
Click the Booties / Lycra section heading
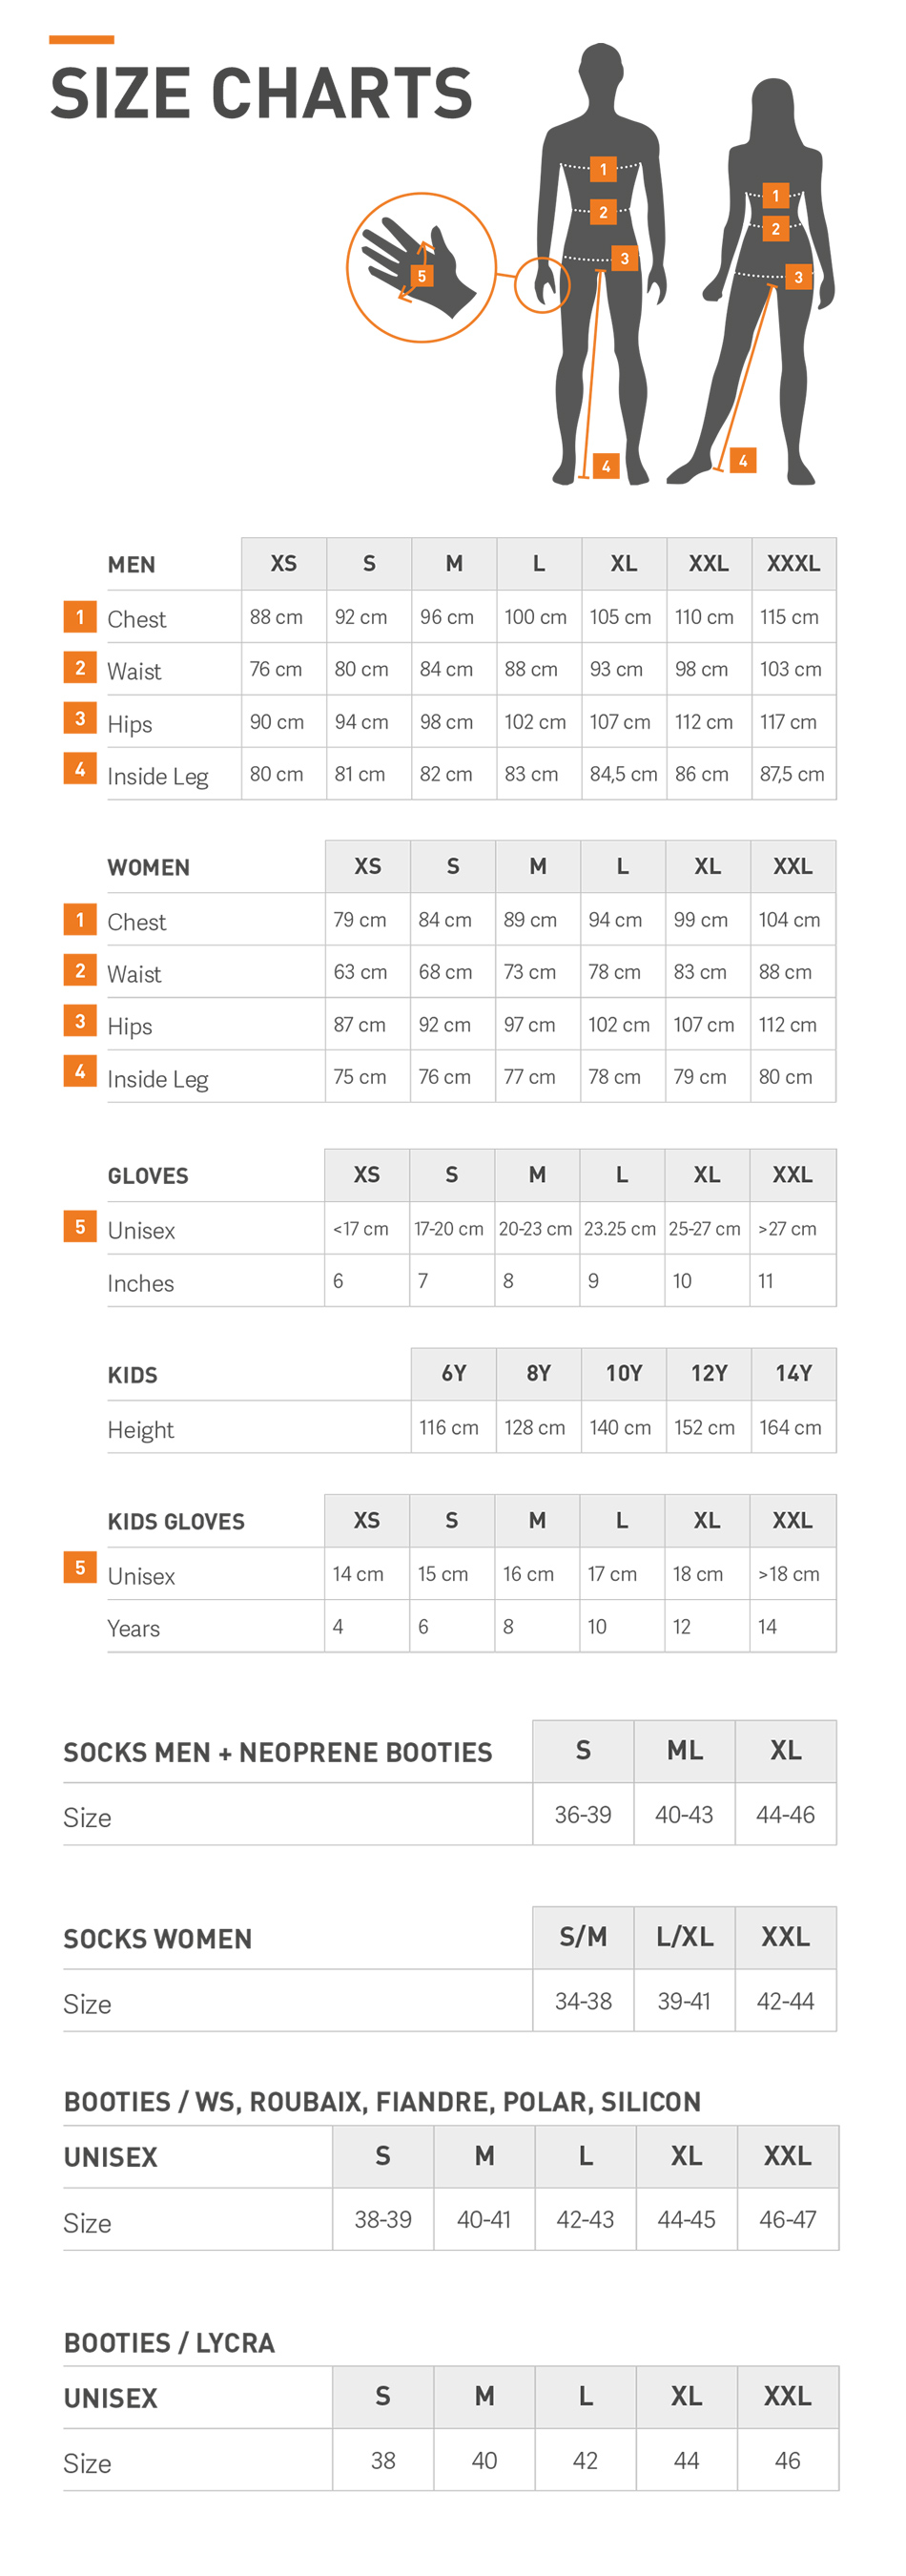169,2342
